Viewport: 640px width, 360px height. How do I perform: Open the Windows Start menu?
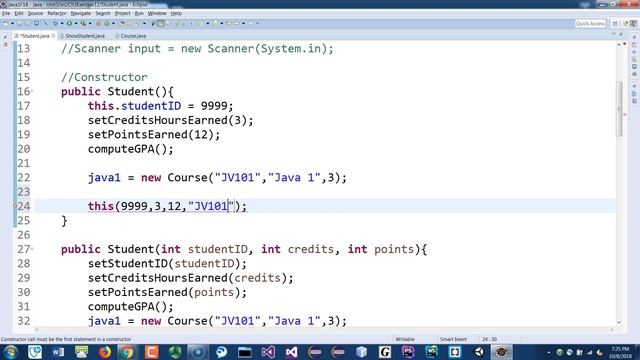coord(11,352)
